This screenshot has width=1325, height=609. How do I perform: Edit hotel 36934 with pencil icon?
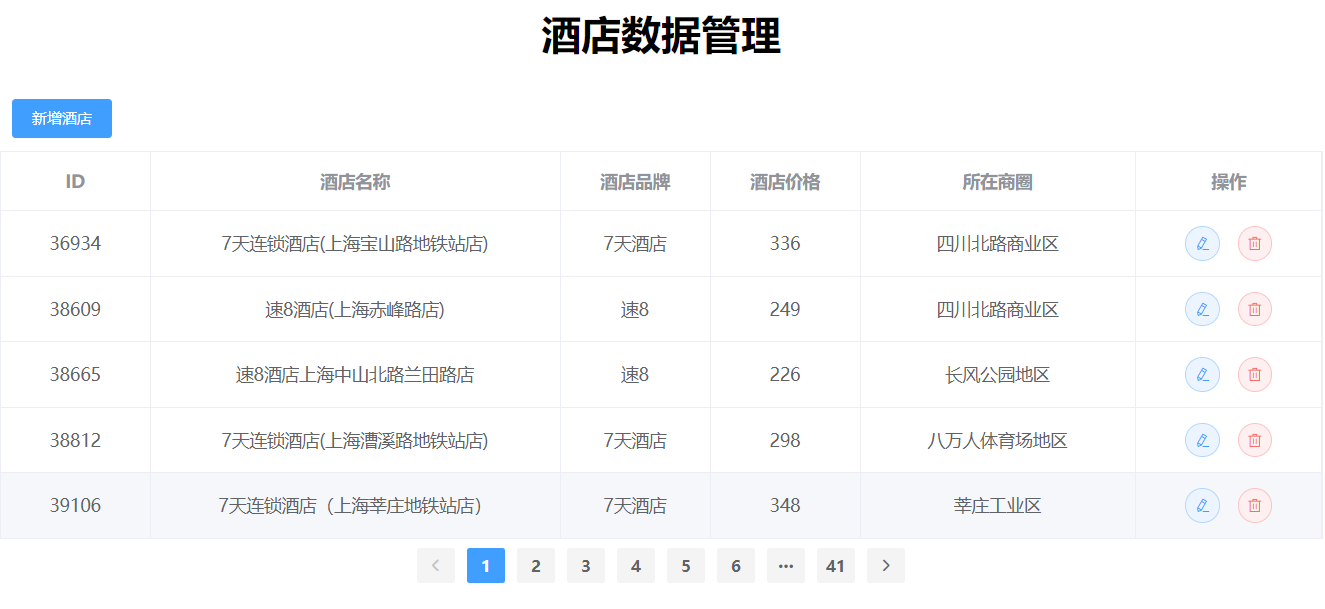(x=1202, y=244)
